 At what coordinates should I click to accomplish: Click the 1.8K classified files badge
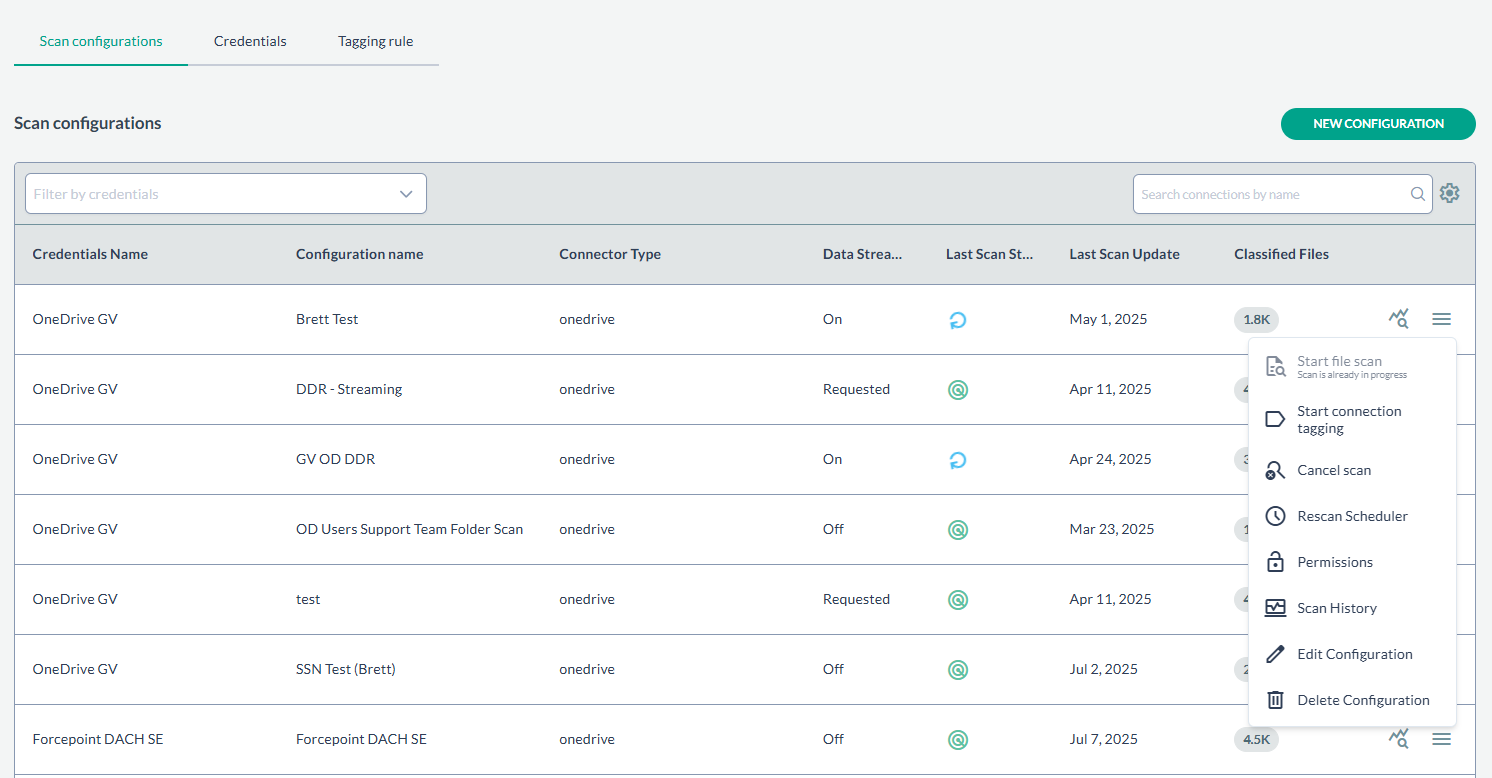1256,320
